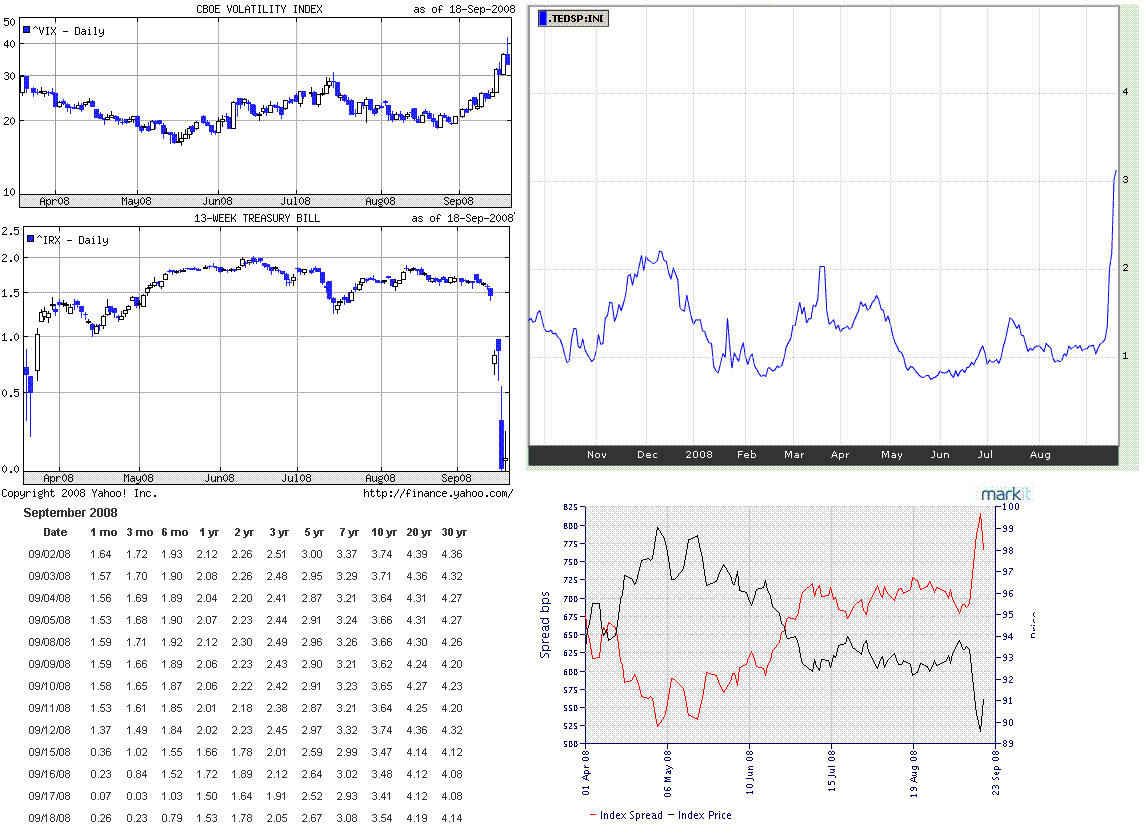Click the black Index Price legend entry

[699, 815]
